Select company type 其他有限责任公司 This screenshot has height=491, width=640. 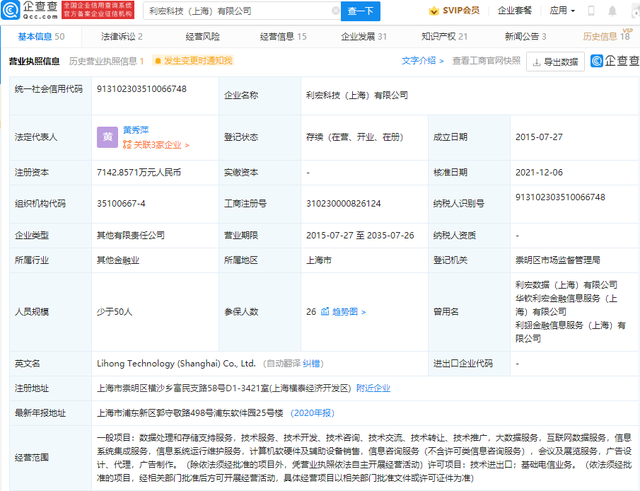(x=131, y=236)
